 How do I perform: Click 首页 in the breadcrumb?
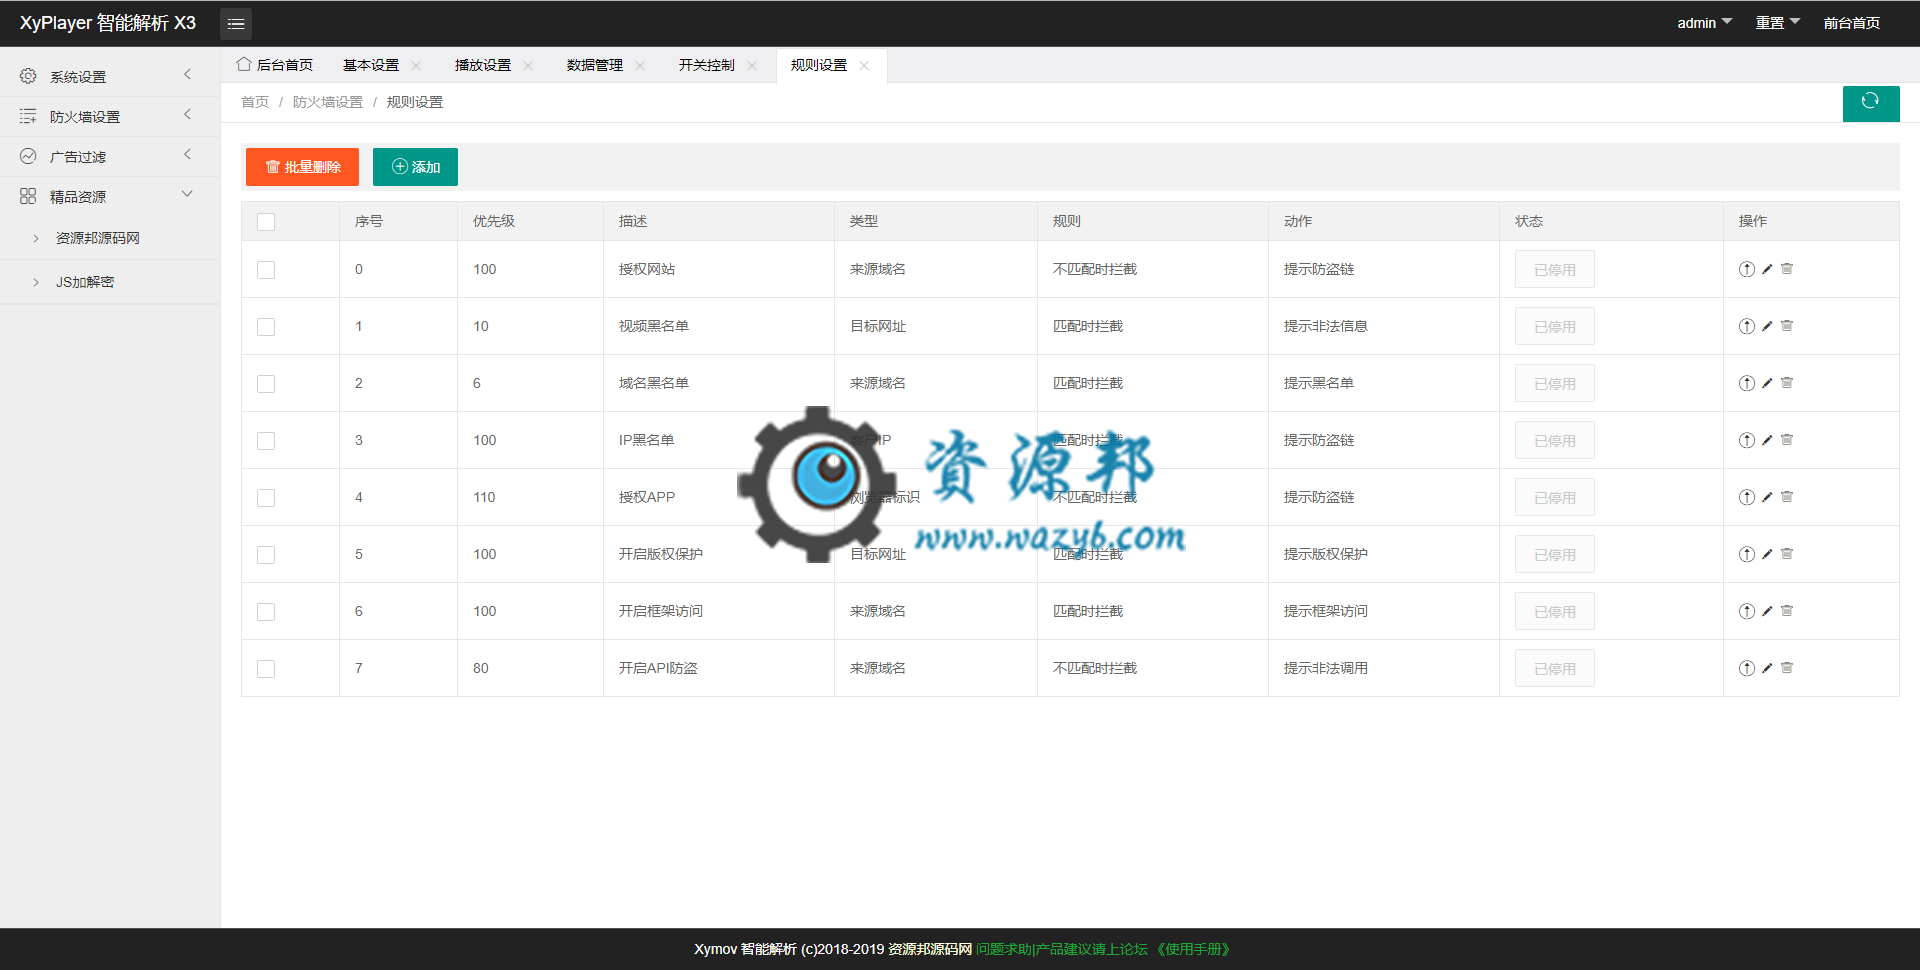pos(255,102)
